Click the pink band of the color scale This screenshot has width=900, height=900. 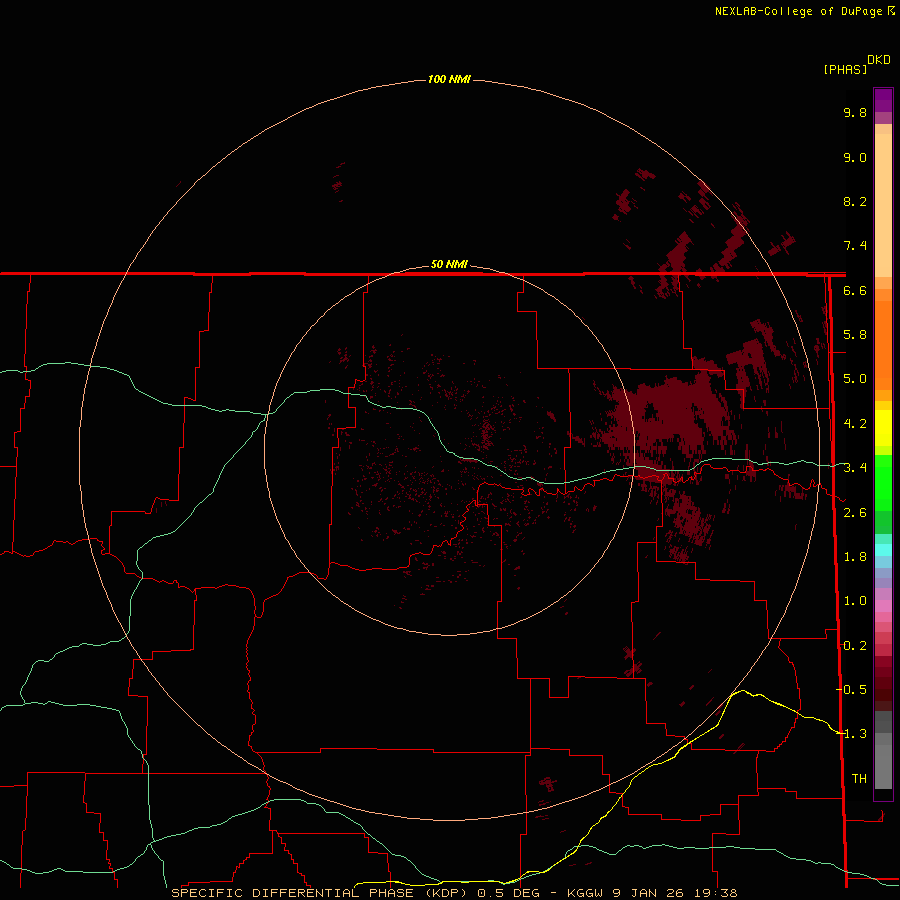pos(883,606)
